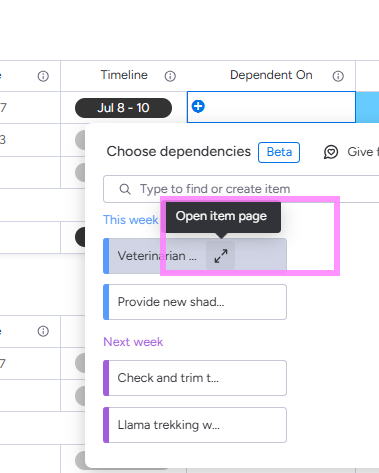This screenshot has height=473, width=379.
Task: Click the heart speech-bubble feedback icon
Action: tap(331, 152)
